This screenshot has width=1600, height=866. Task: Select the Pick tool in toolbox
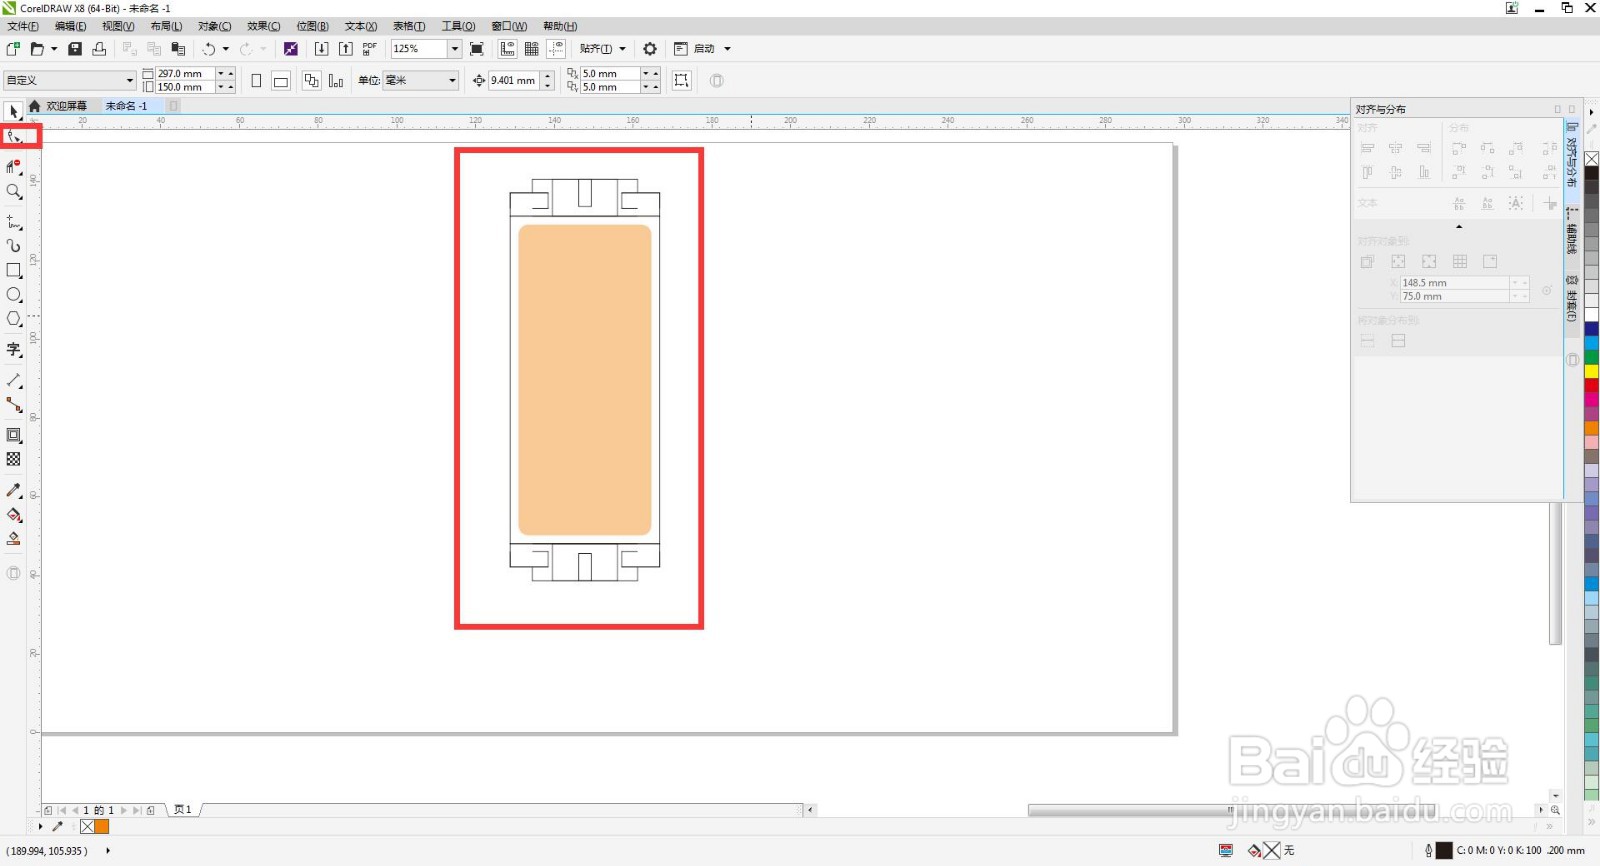(14, 112)
